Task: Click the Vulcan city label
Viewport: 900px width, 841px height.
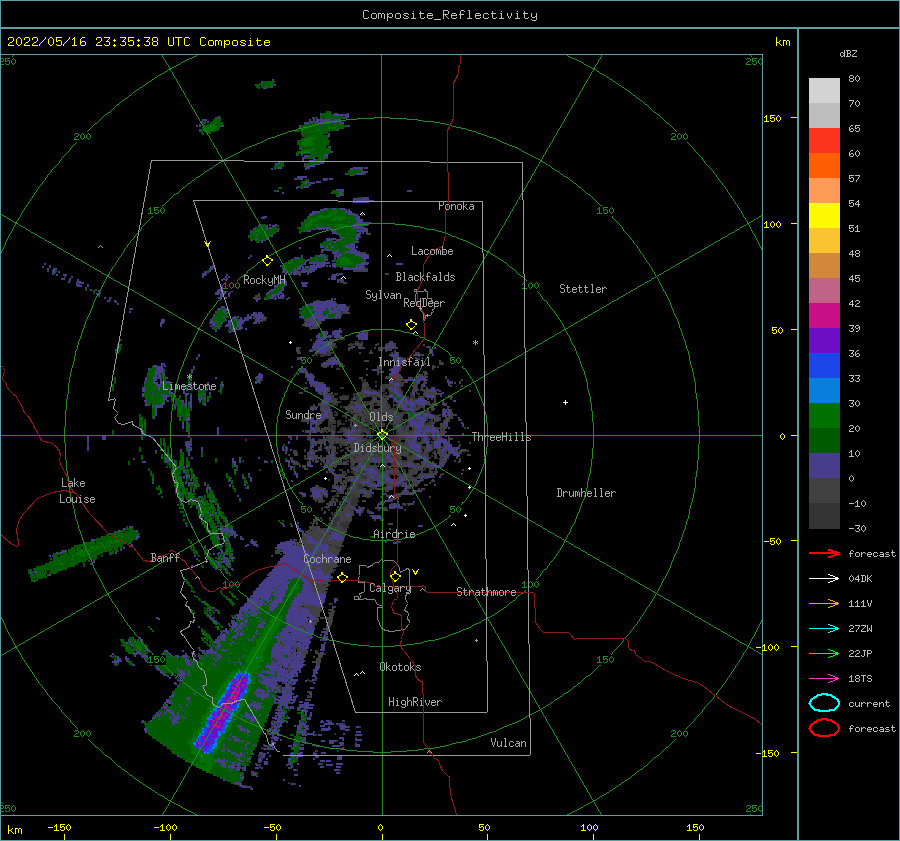Action: pos(509,743)
